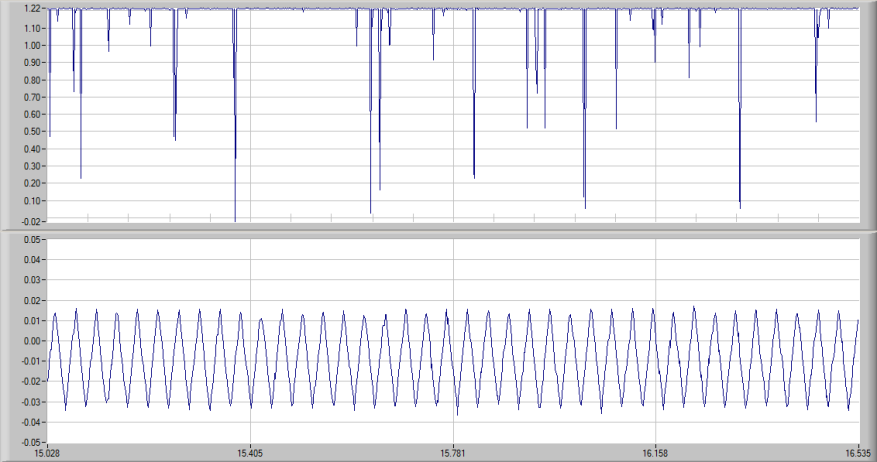Click the 0.80 y-axis label

34,80
